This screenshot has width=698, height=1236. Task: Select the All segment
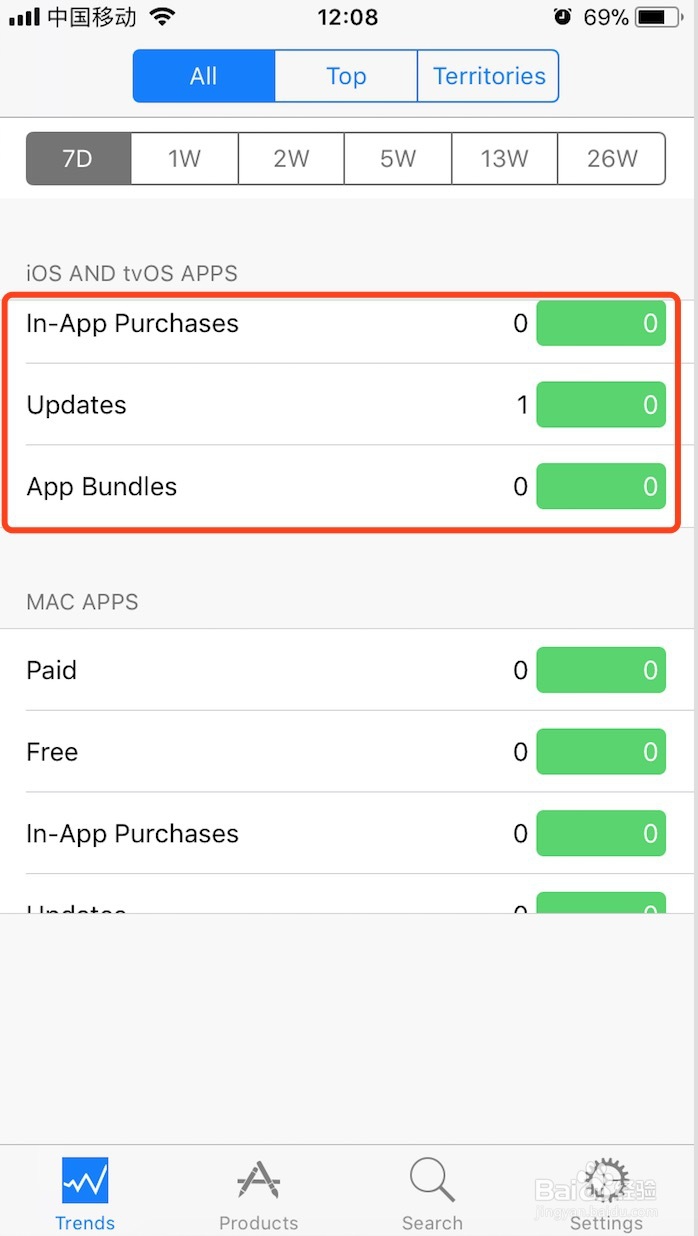coord(204,76)
